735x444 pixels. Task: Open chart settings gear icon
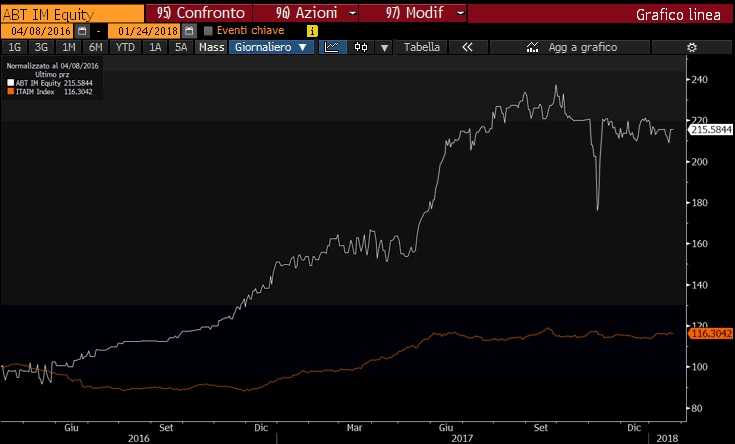point(691,47)
